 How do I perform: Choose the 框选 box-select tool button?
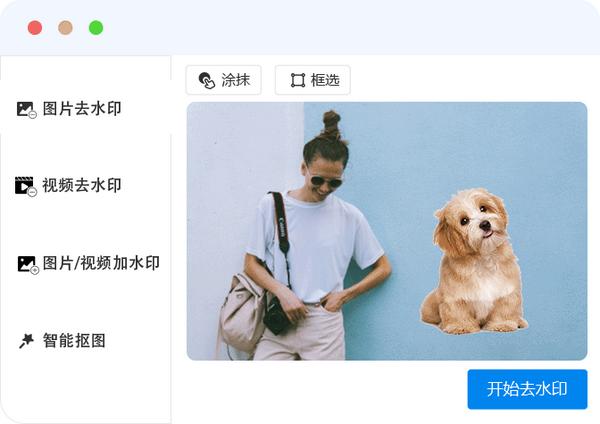click(x=313, y=80)
